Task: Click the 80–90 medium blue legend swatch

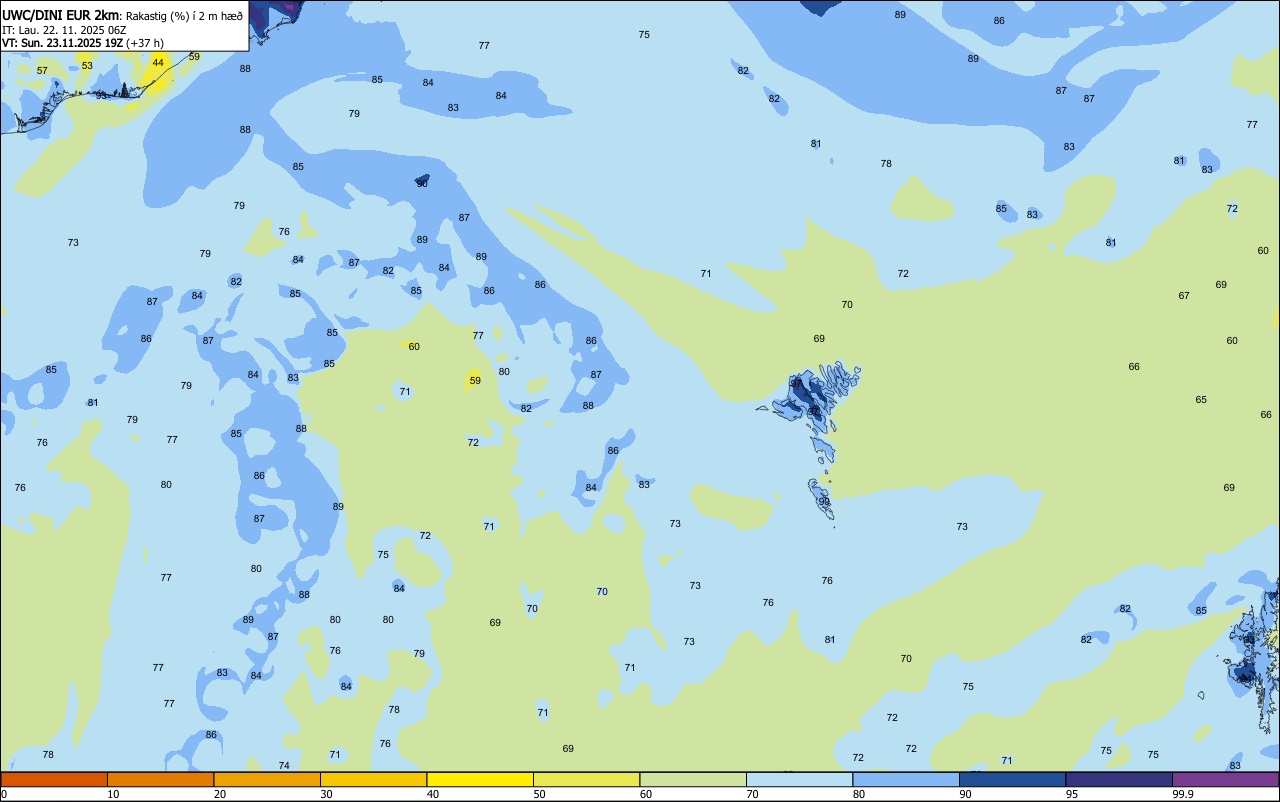Action: tap(906, 779)
